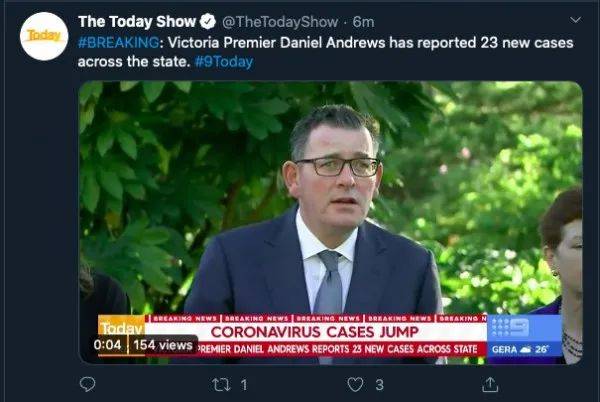This screenshot has height=402, width=600.
Task: Click The Today Show account name
Action: [x=137, y=22]
